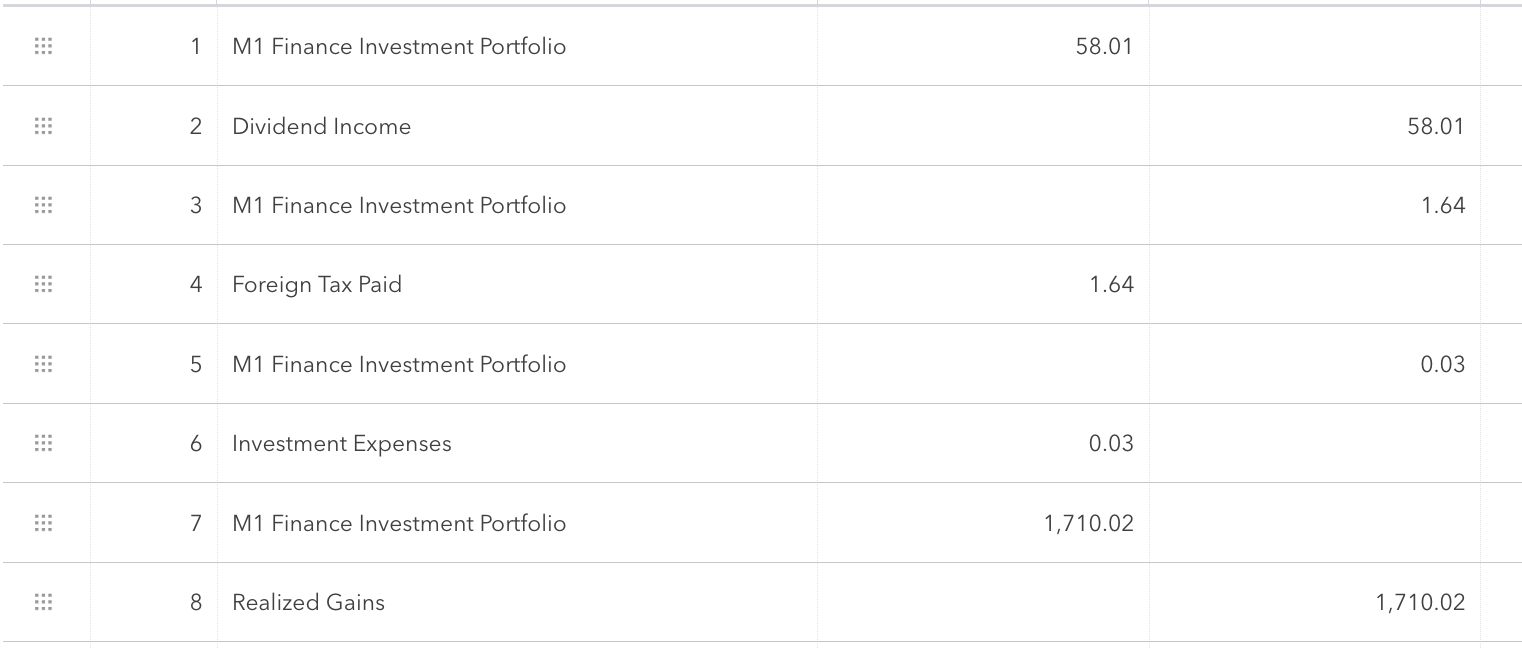The width and height of the screenshot is (1522, 648).
Task: Click drag handle icon on row 7
Action: [x=43, y=523]
